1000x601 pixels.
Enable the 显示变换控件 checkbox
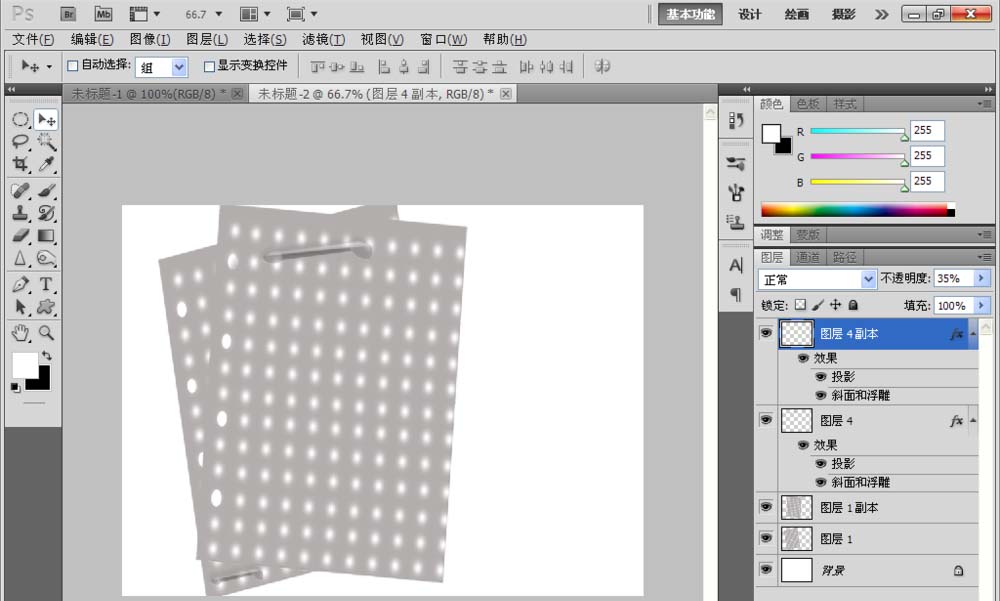209,66
